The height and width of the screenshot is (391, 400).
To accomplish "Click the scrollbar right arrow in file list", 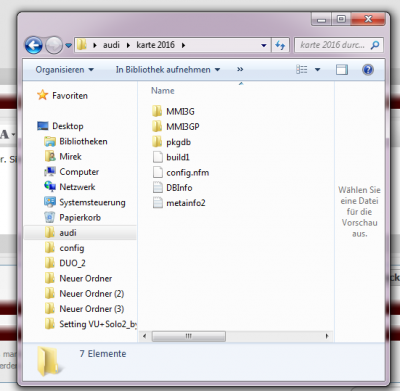I will (x=327, y=336).
